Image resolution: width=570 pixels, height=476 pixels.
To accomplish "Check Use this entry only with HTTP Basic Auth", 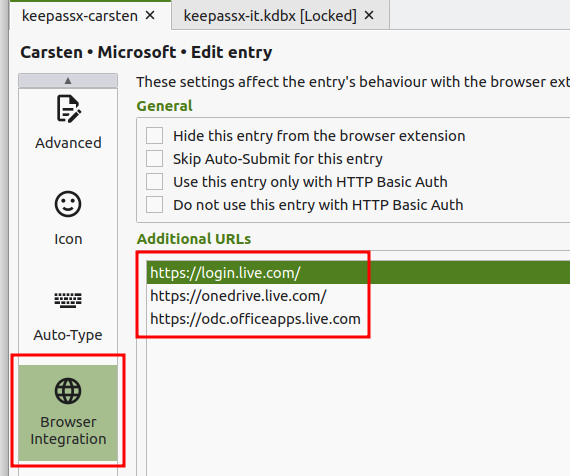I will 154,181.
